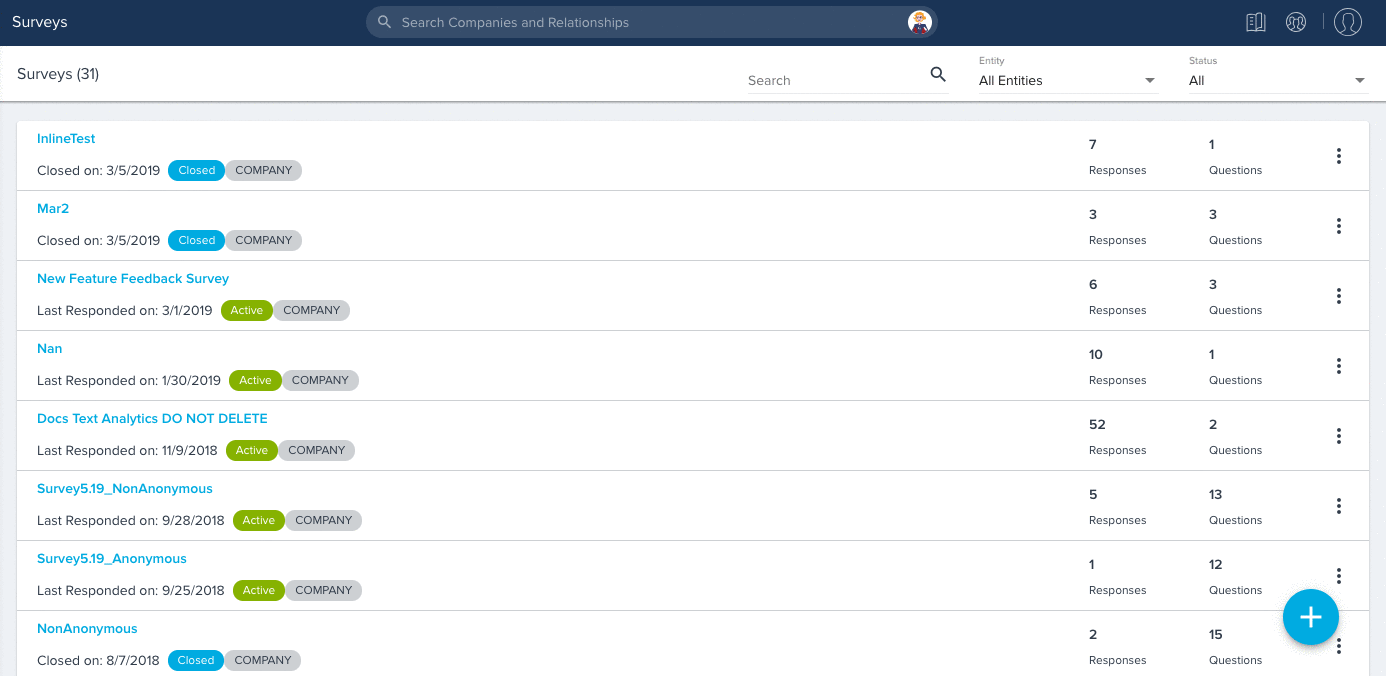1386x676 pixels.
Task: Click the COMPANY tag on Nan survey
Action: [320, 380]
